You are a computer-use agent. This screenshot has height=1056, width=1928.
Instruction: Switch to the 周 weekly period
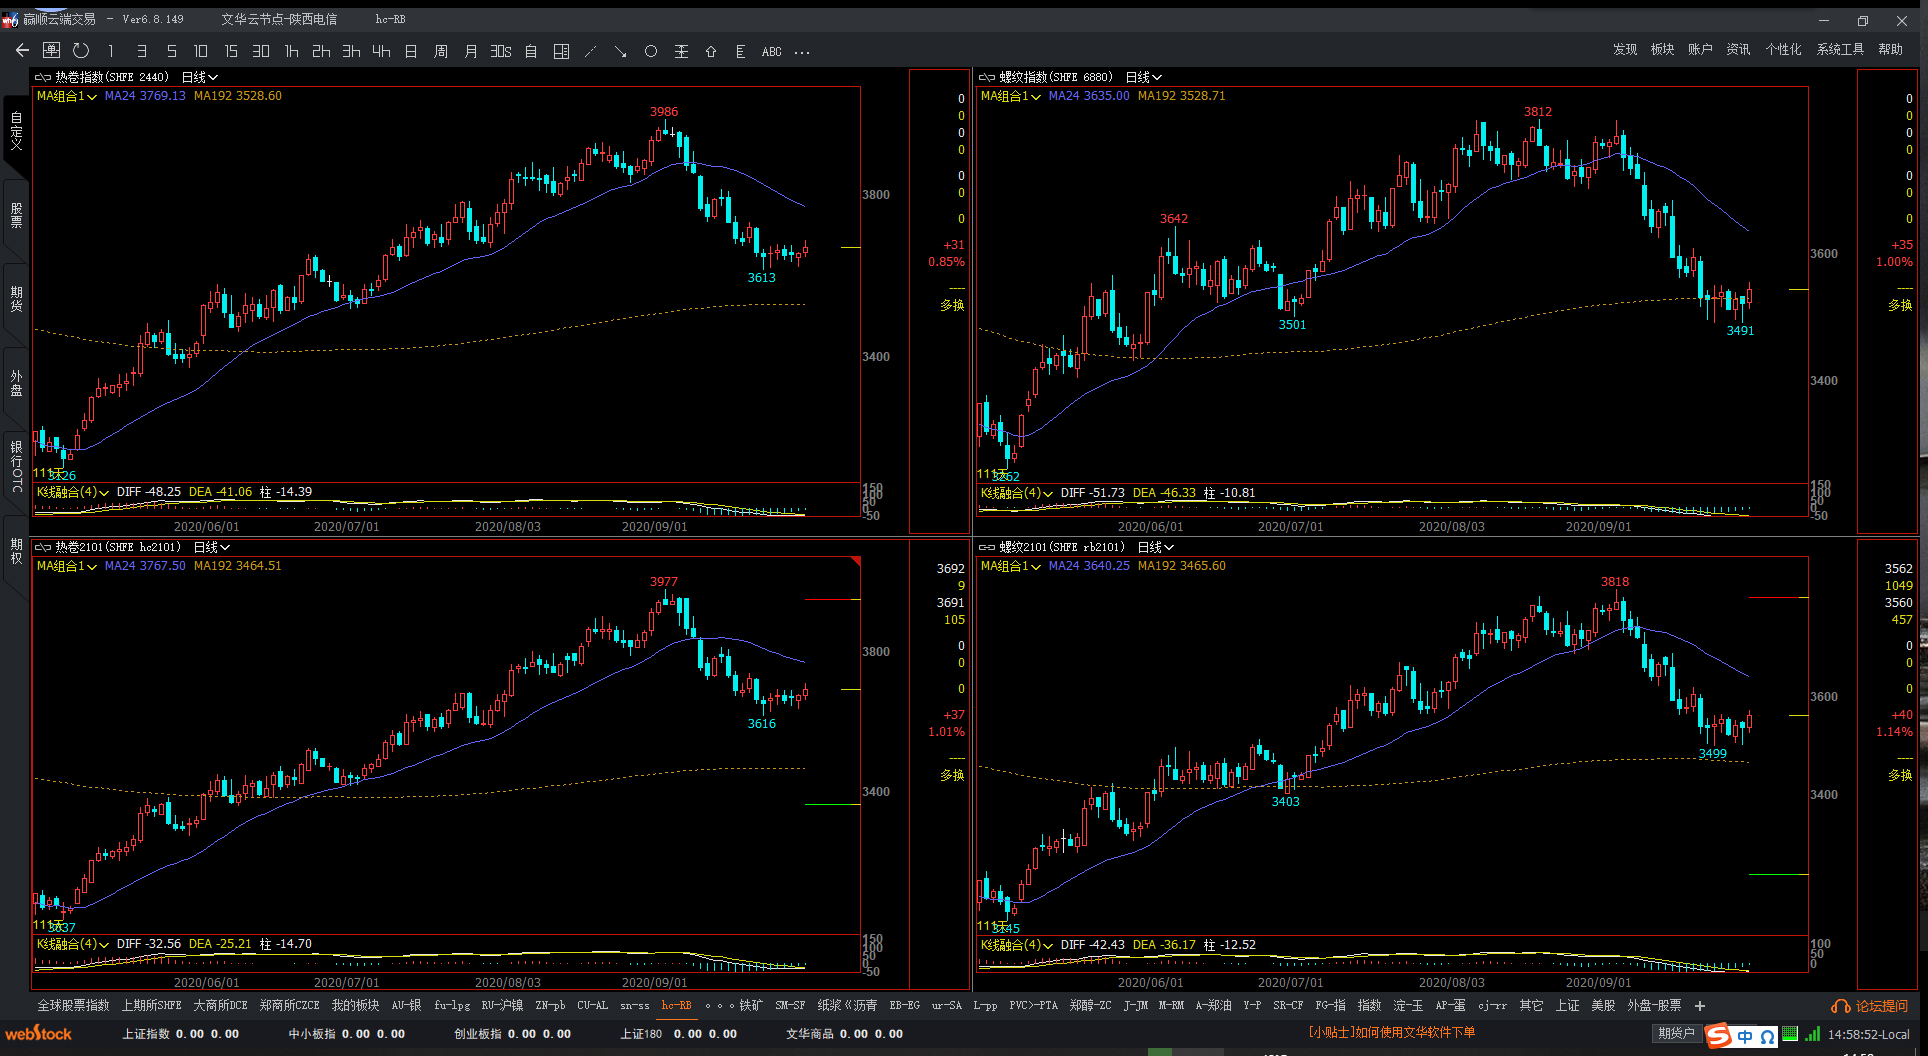(x=441, y=51)
